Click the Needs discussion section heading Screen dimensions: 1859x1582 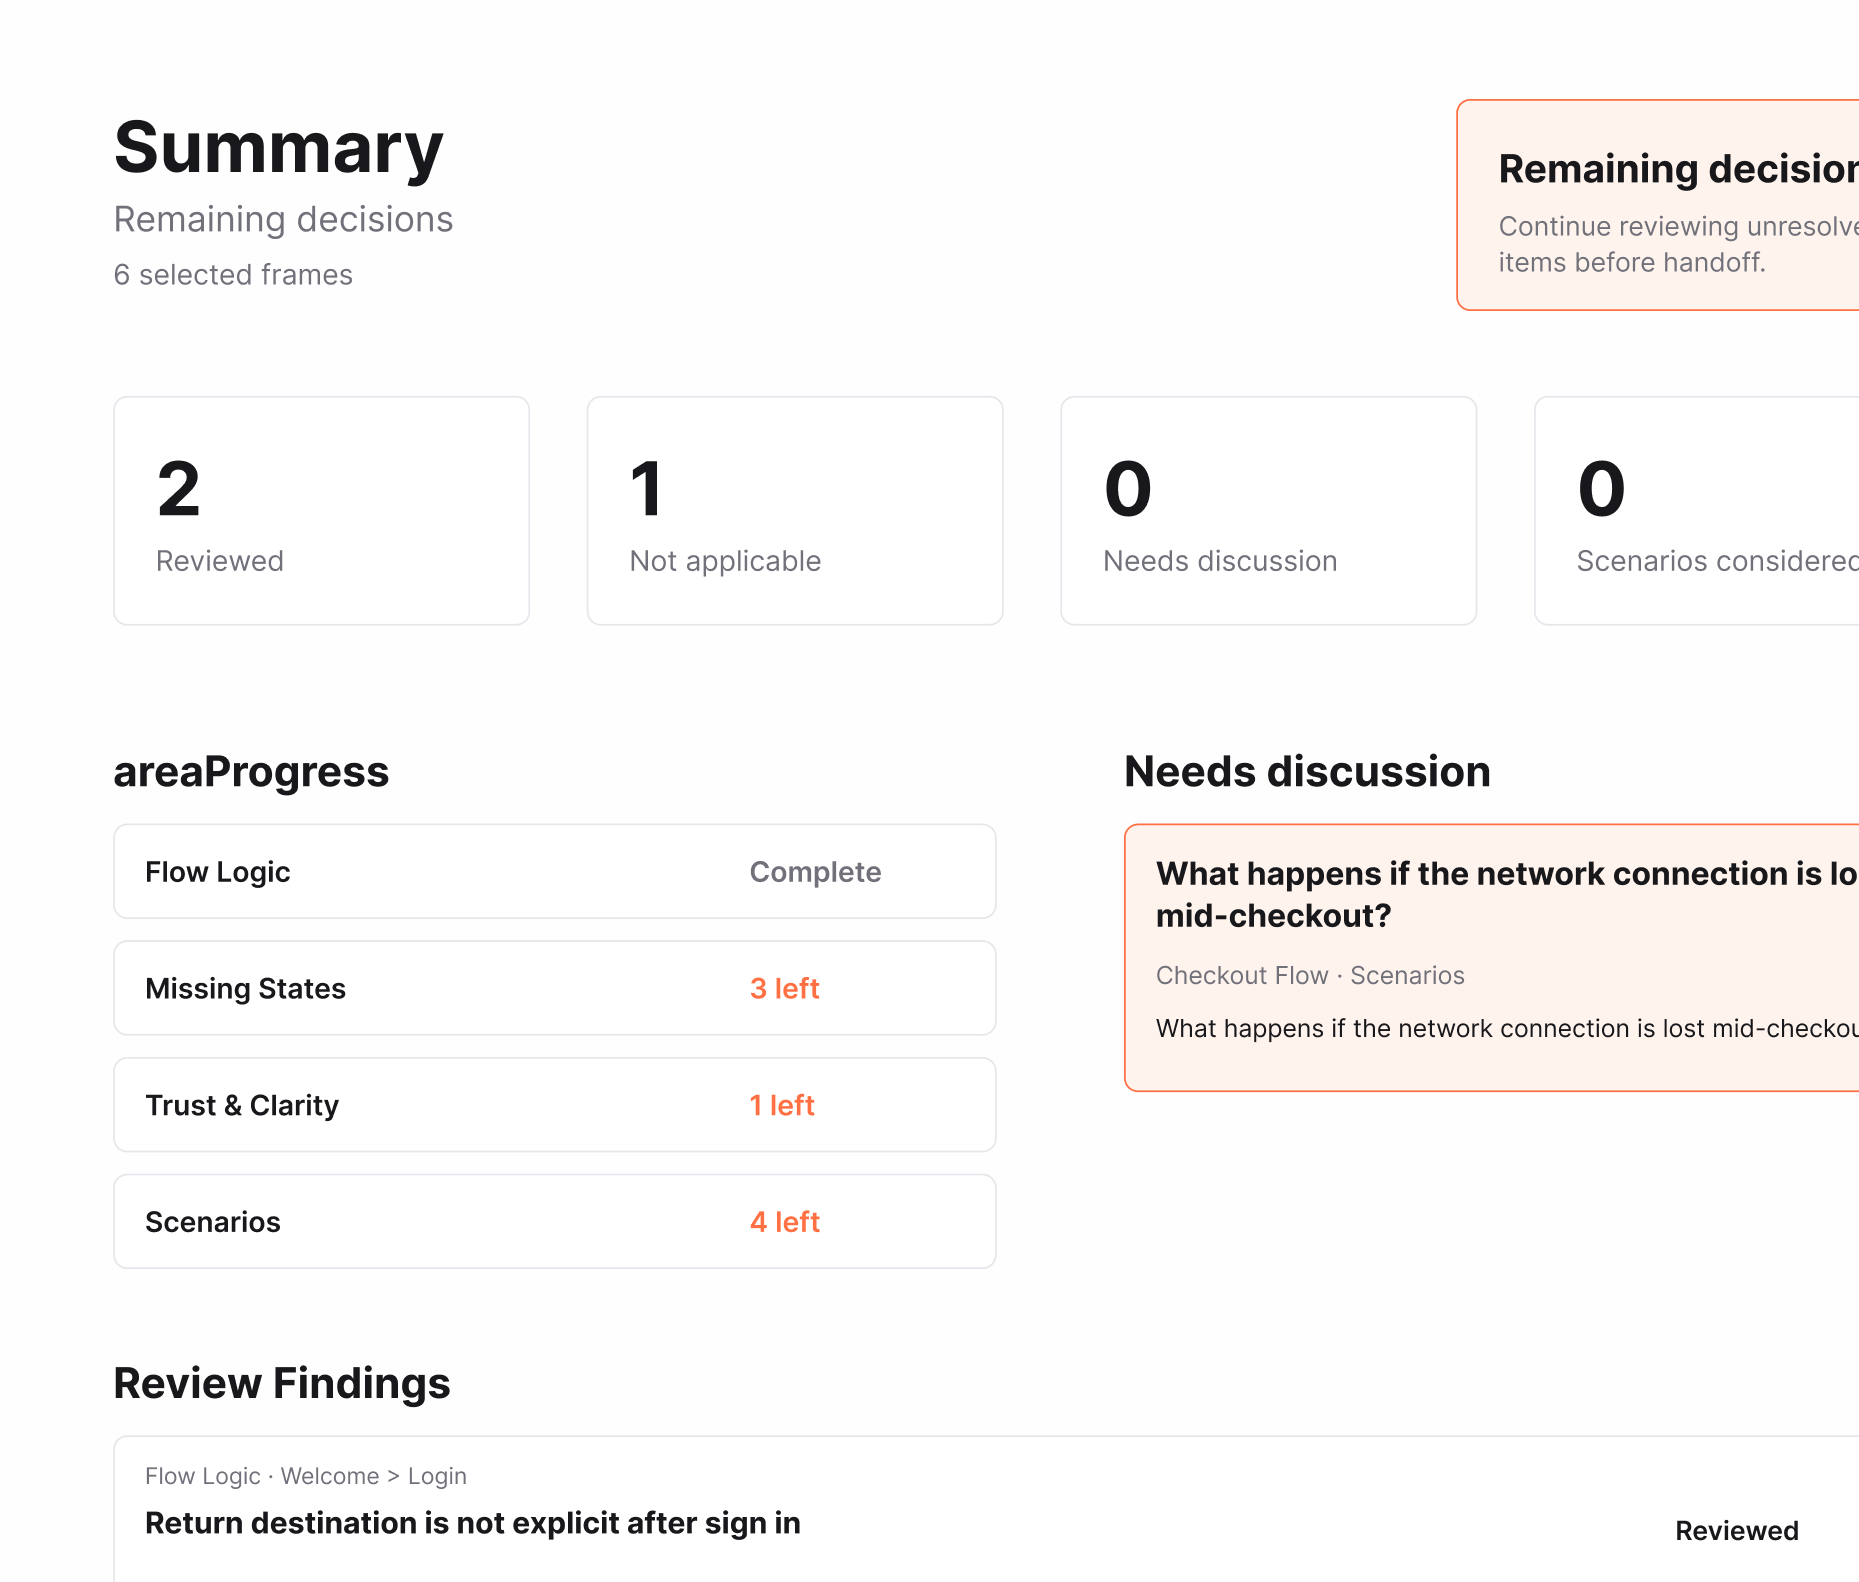[1307, 772]
